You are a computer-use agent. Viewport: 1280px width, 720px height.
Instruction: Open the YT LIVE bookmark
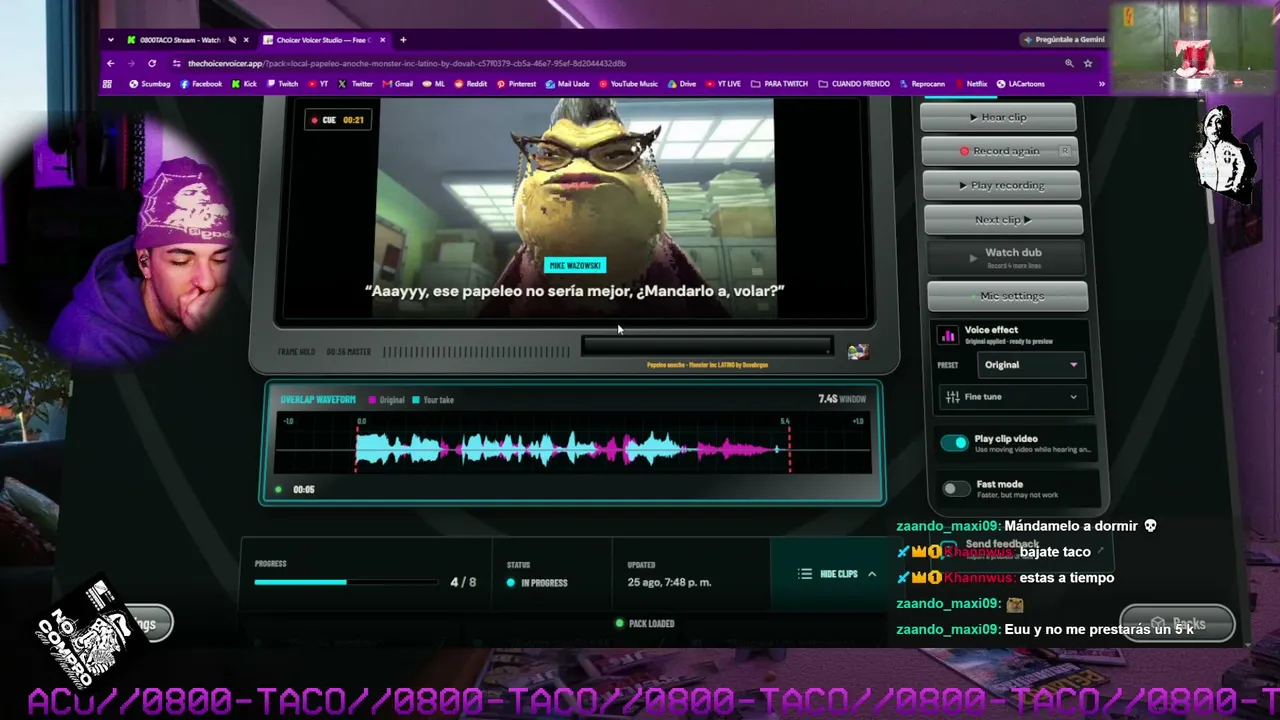pyautogui.click(x=723, y=84)
